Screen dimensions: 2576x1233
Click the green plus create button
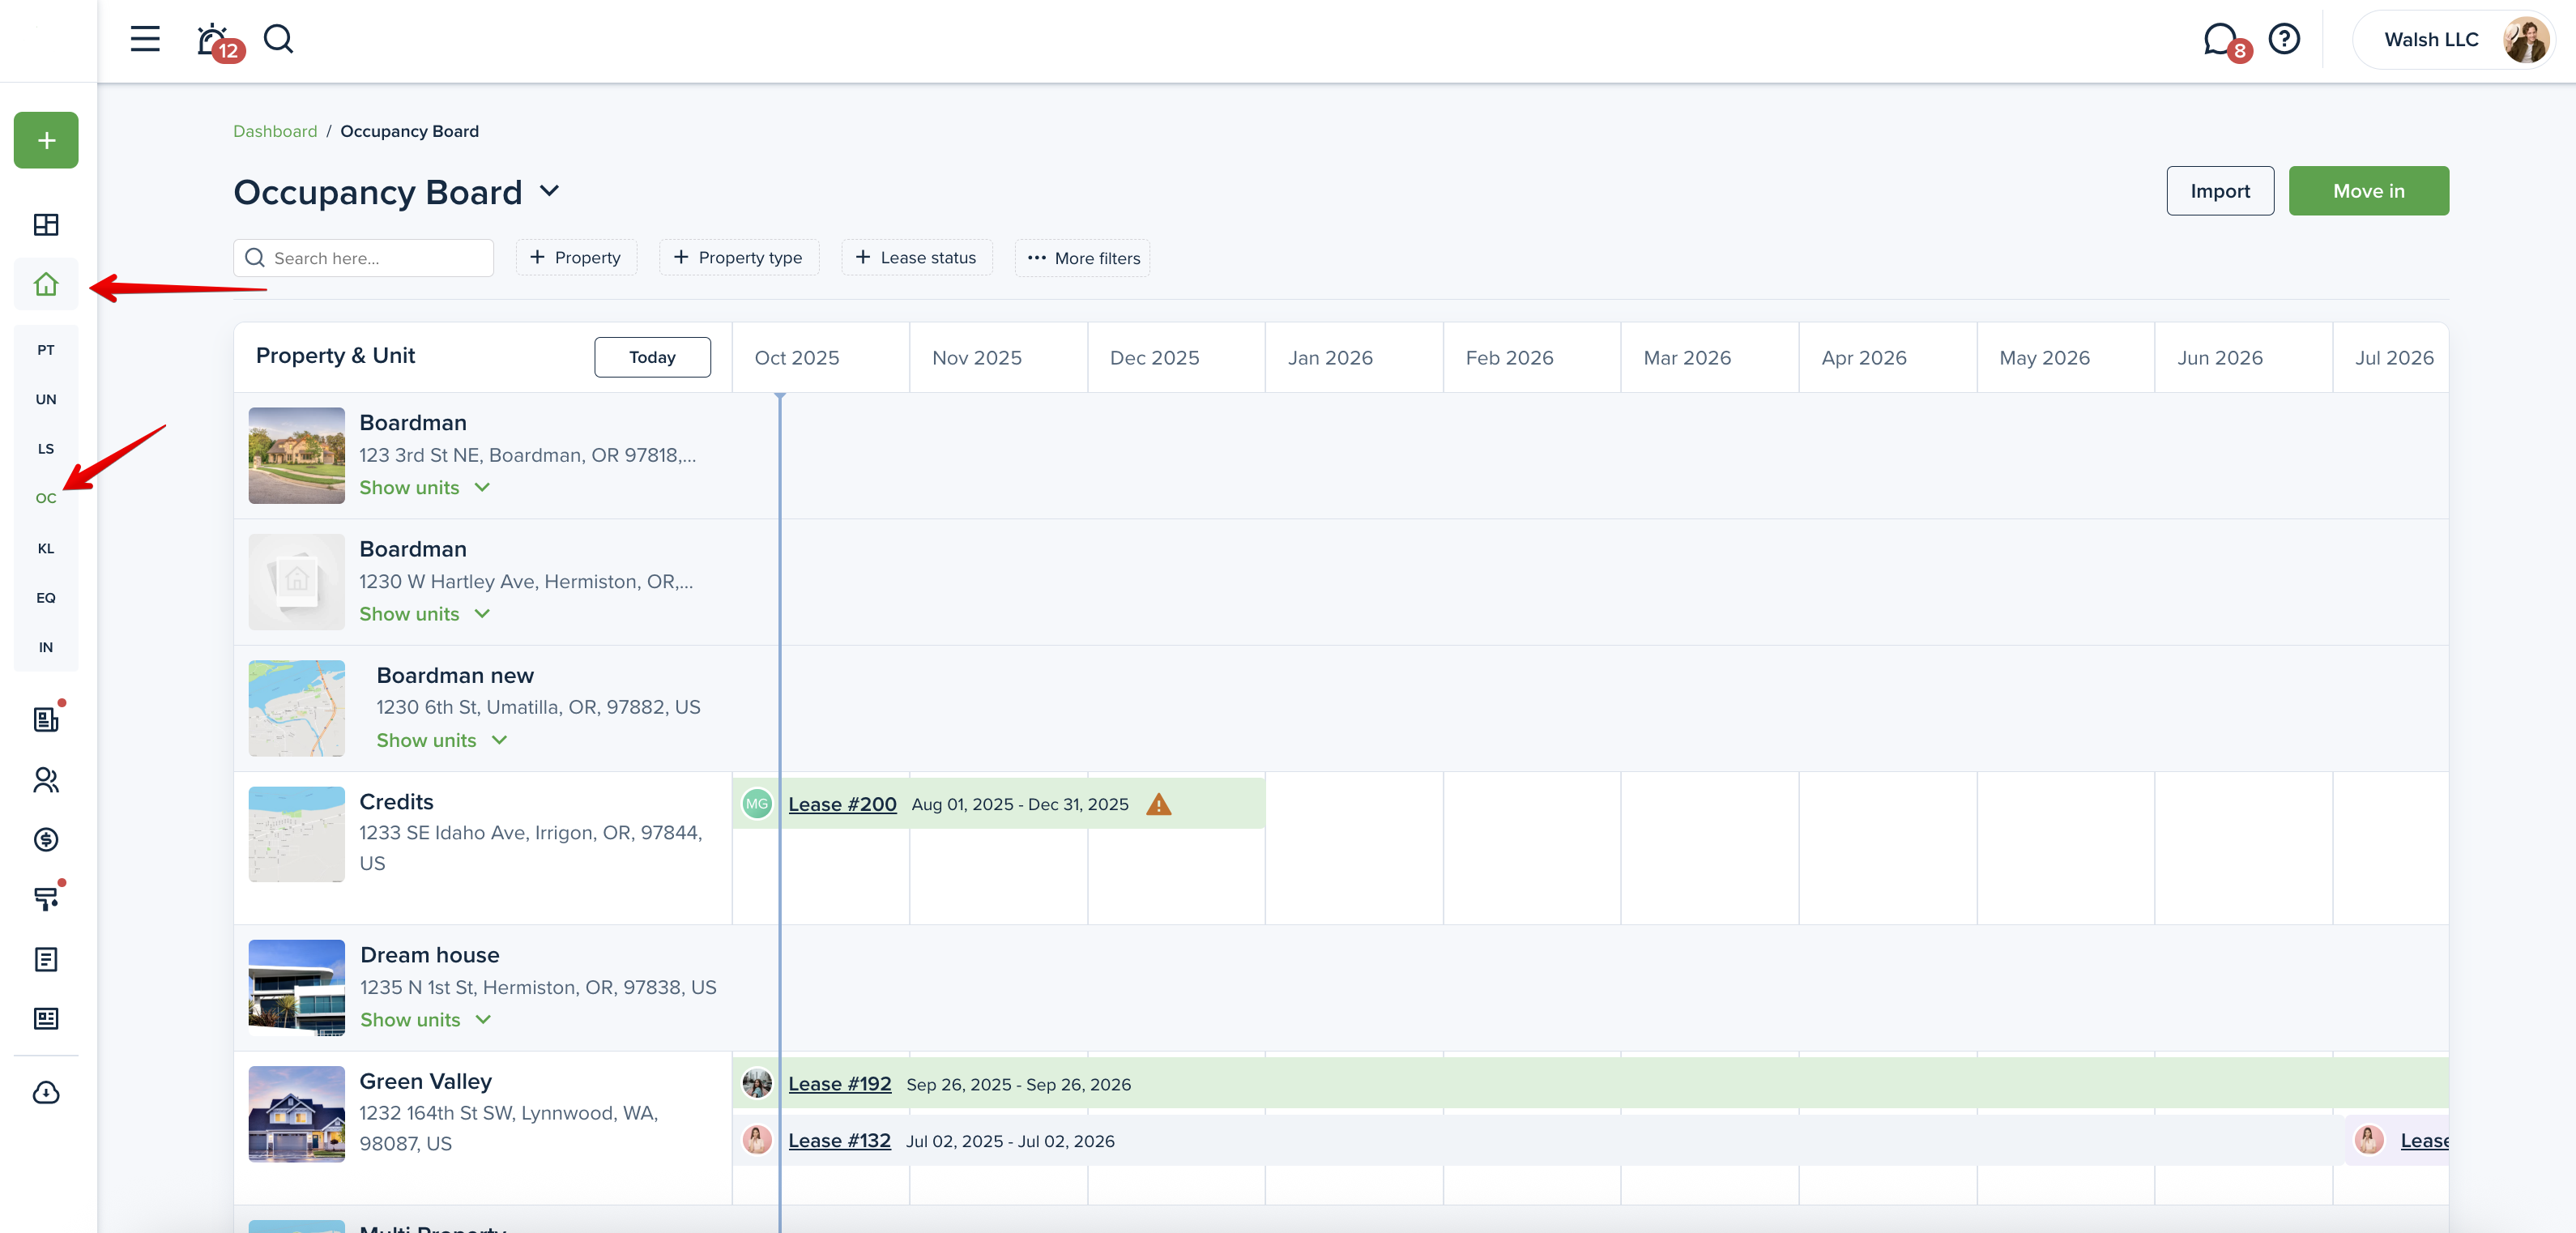pyautogui.click(x=46, y=140)
